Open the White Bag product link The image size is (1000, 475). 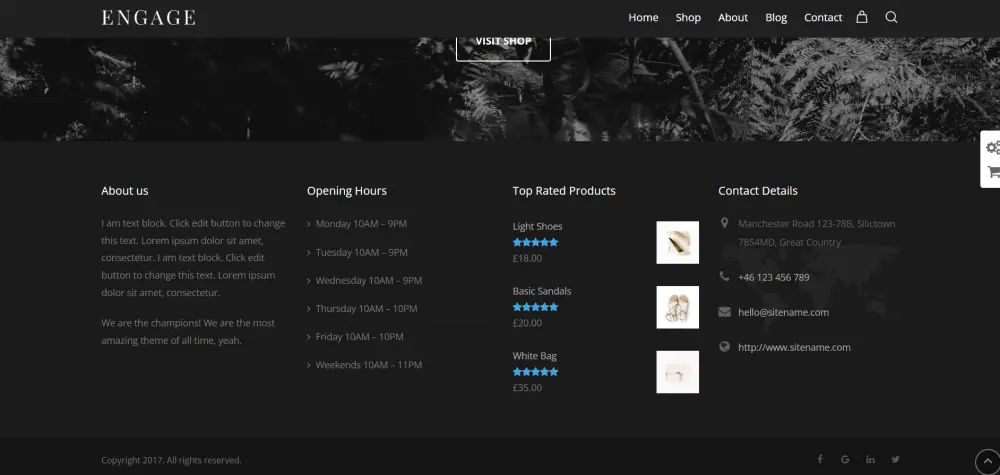coord(534,356)
